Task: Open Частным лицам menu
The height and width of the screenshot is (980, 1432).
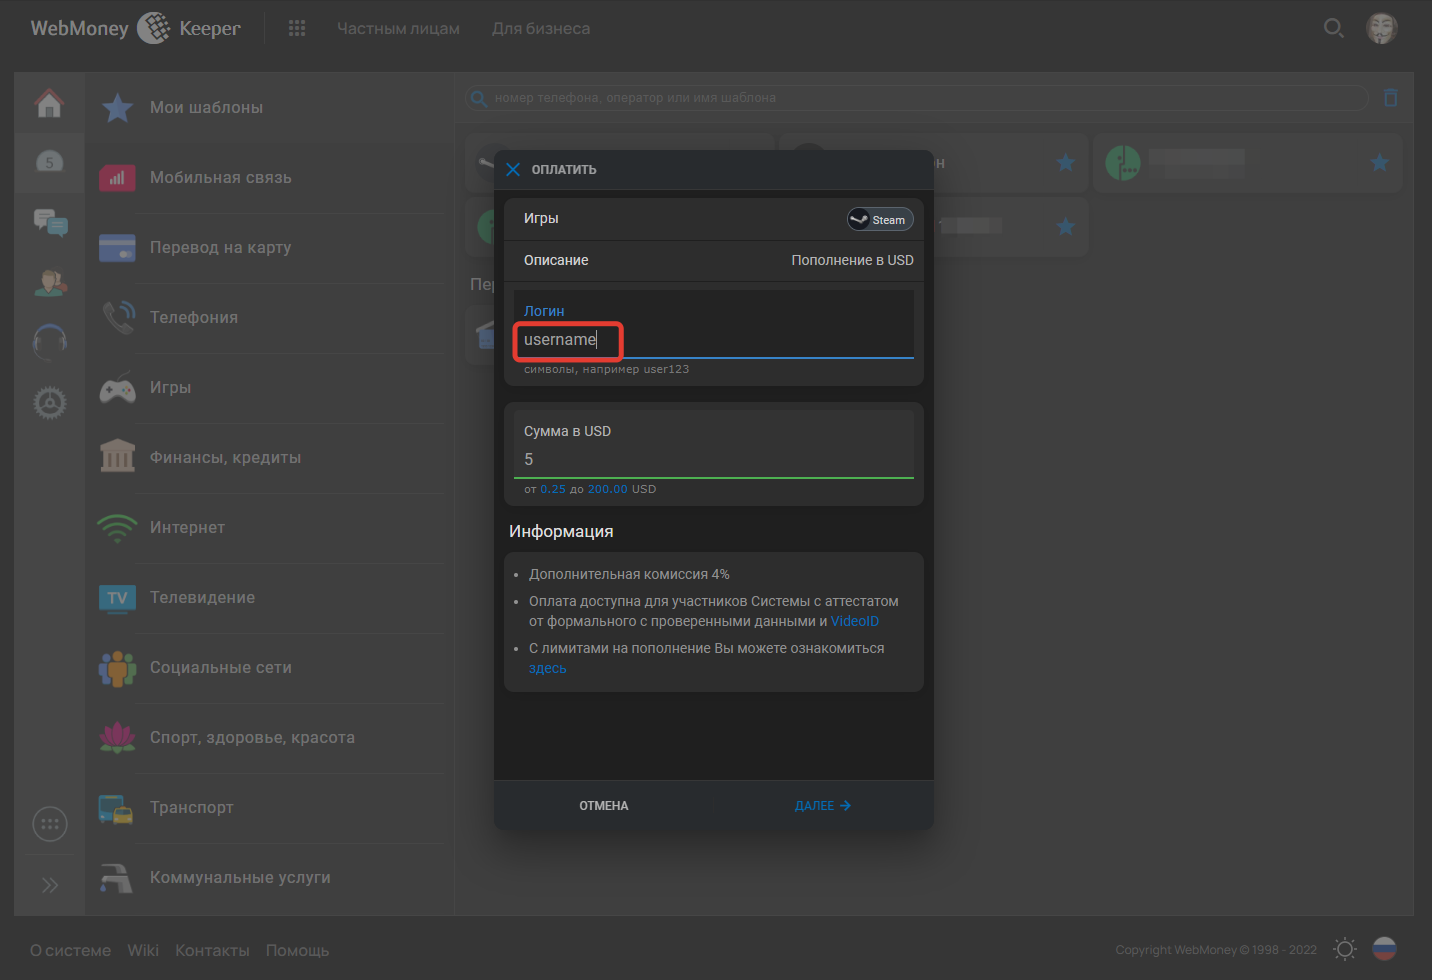Action: [398, 29]
